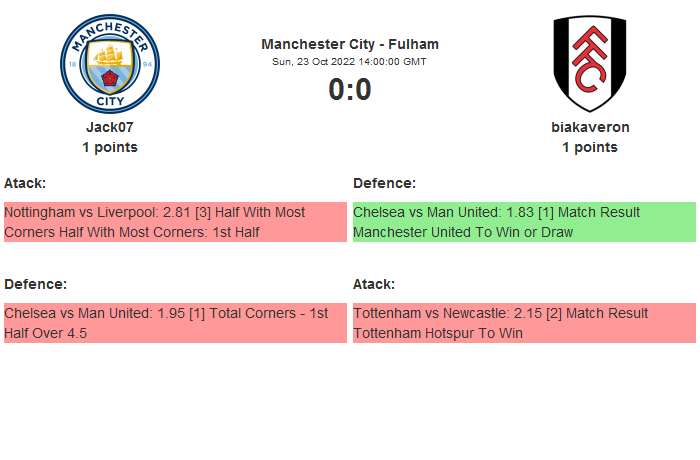Click the Manchester City club crest
Screen dimensions: 700x460
tap(109, 64)
